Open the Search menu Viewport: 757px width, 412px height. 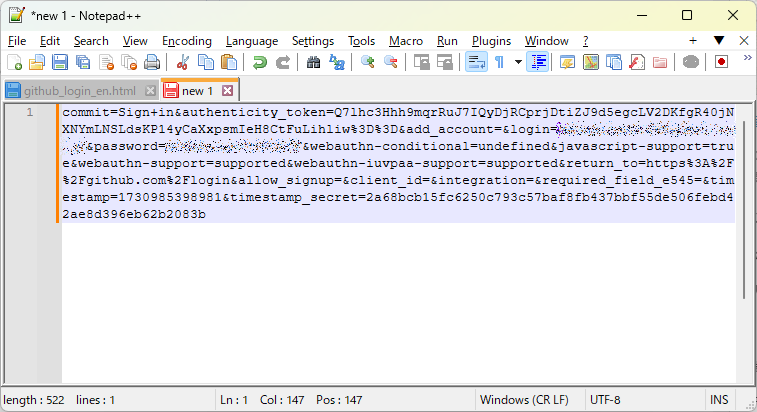(91, 41)
